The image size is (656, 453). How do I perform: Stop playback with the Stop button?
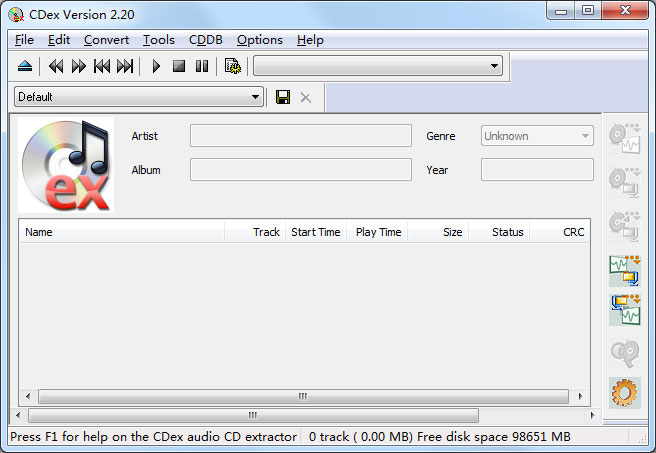tap(179, 66)
